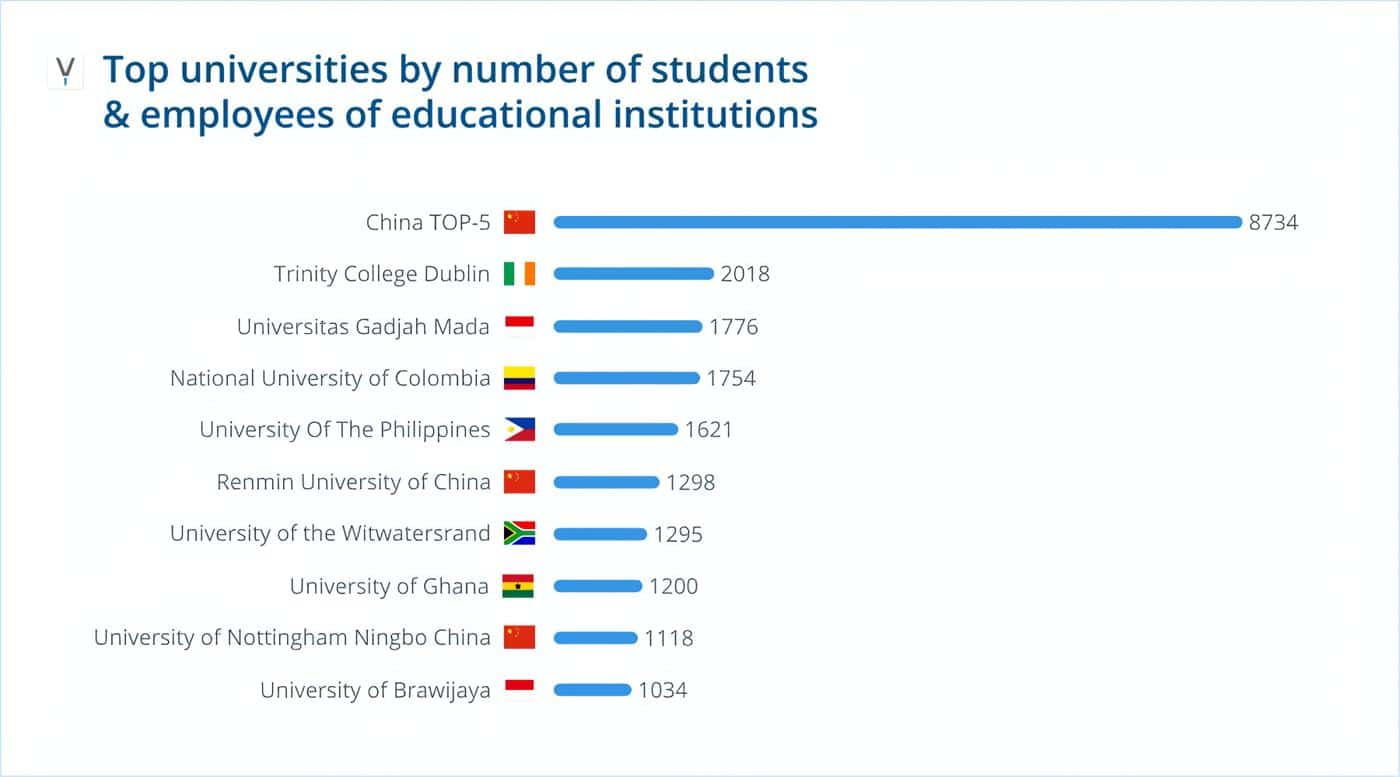The width and height of the screenshot is (1400, 777).
Task: Click the flag beside University of Nottingham Ningbo China
Action: 519,638
